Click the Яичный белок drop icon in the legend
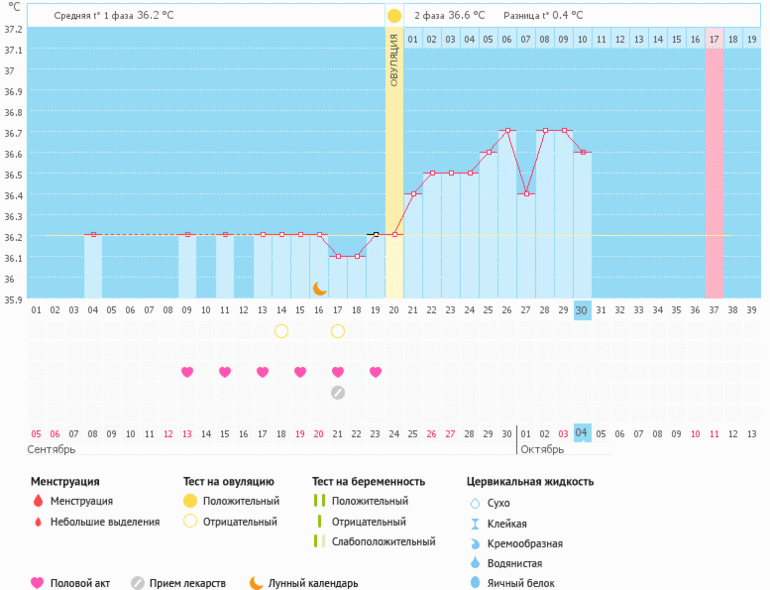 (x=474, y=583)
